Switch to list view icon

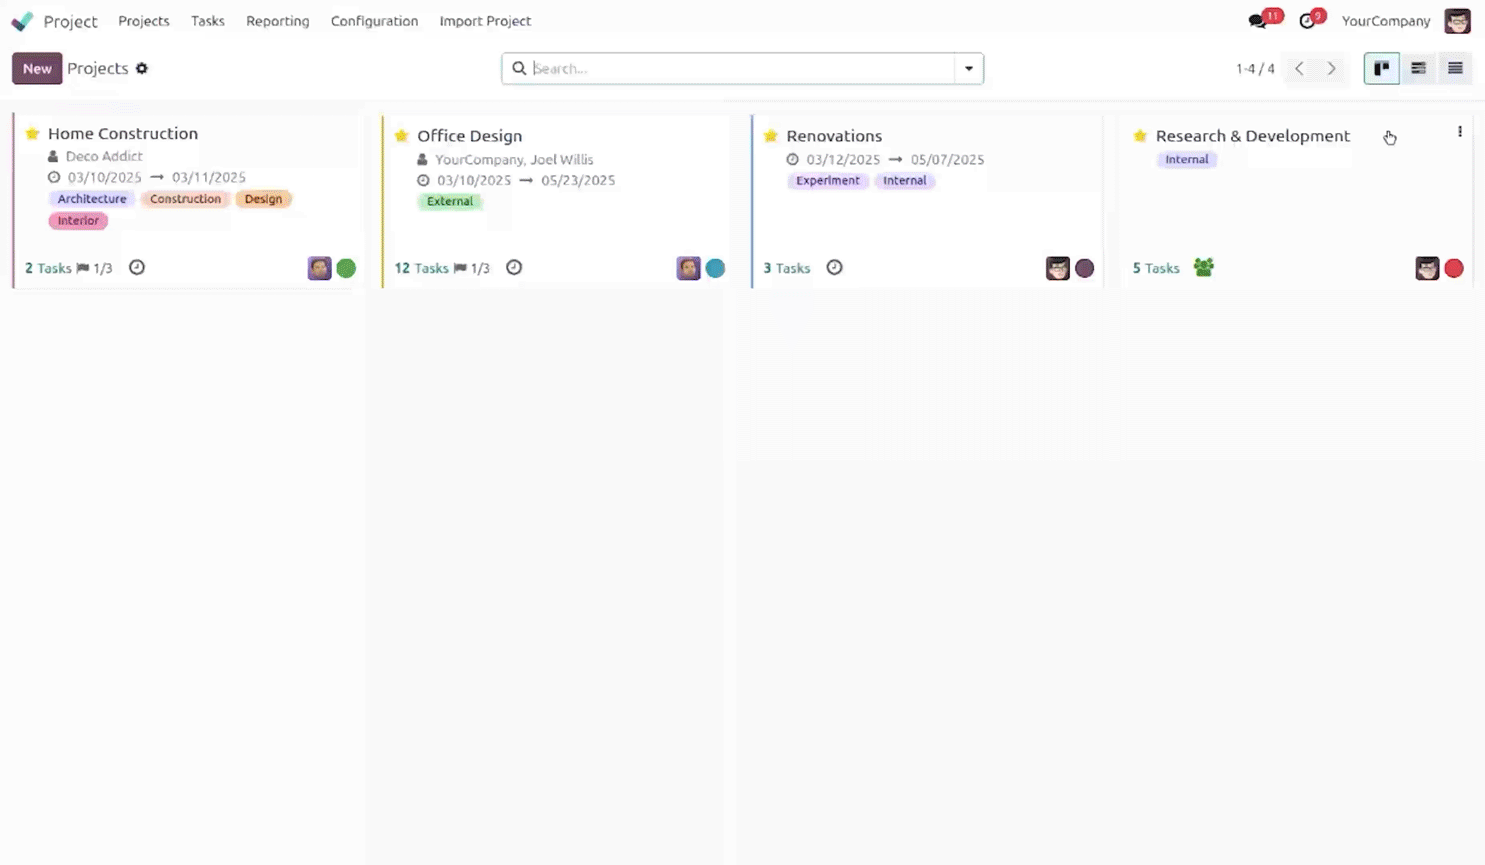[x=1455, y=69]
